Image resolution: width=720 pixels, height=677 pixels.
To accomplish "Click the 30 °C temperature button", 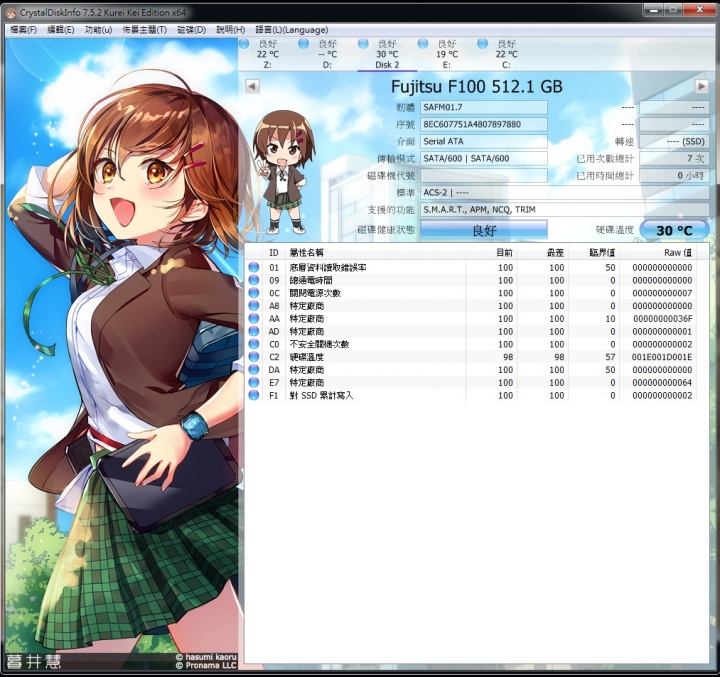I will pyautogui.click(x=674, y=230).
